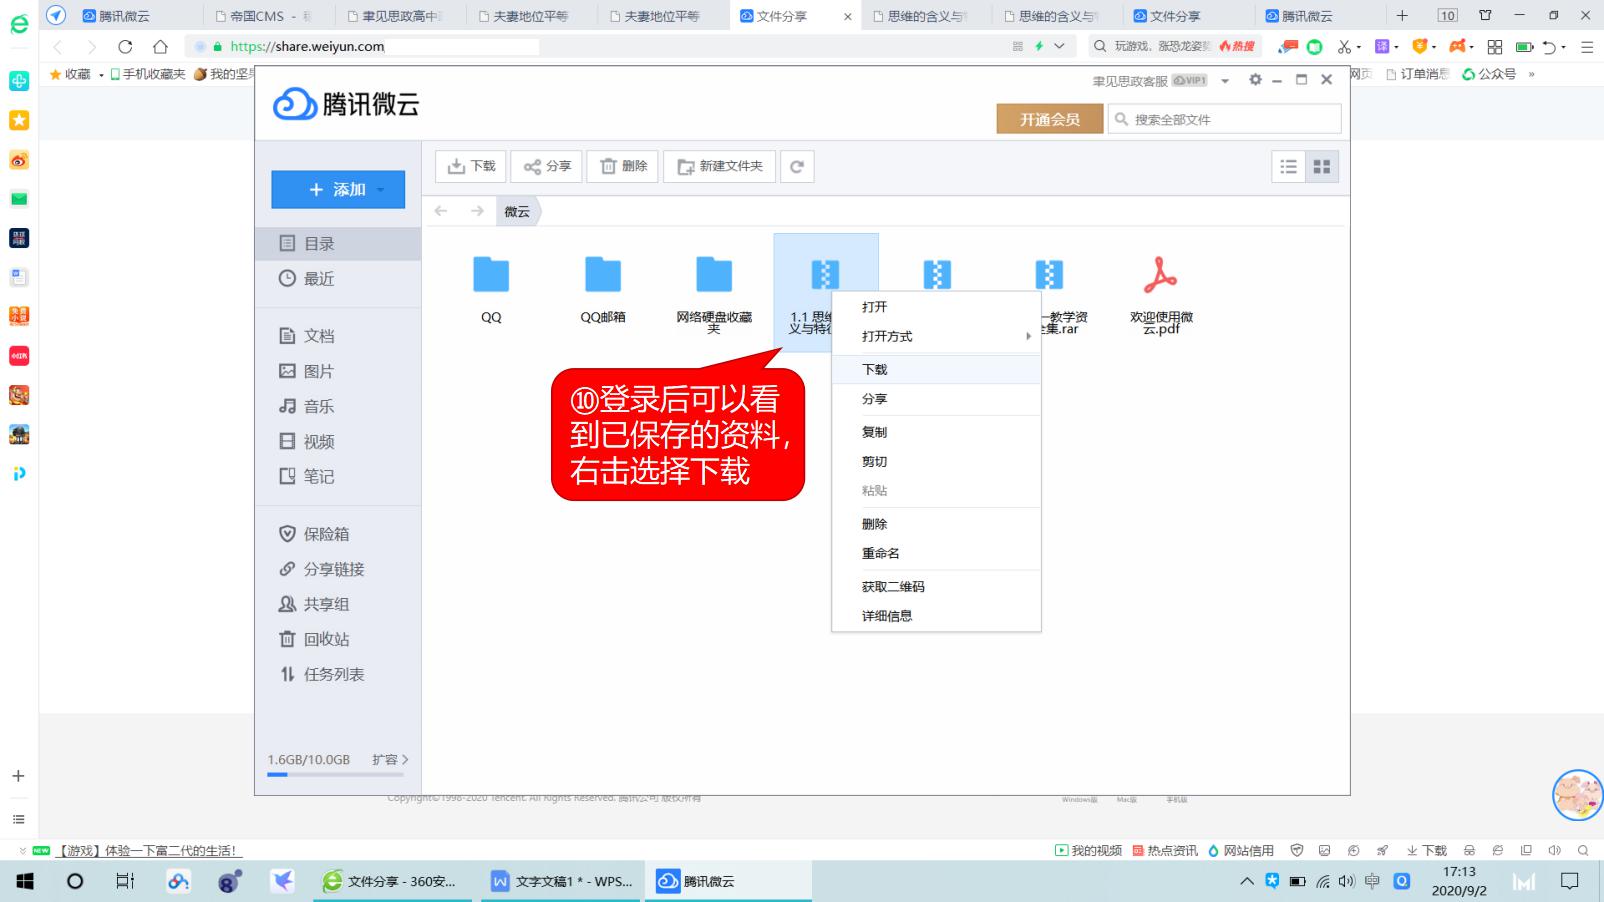The image size is (1604, 902).
Task: Expand storage via 扩容 link
Action: tap(390, 760)
